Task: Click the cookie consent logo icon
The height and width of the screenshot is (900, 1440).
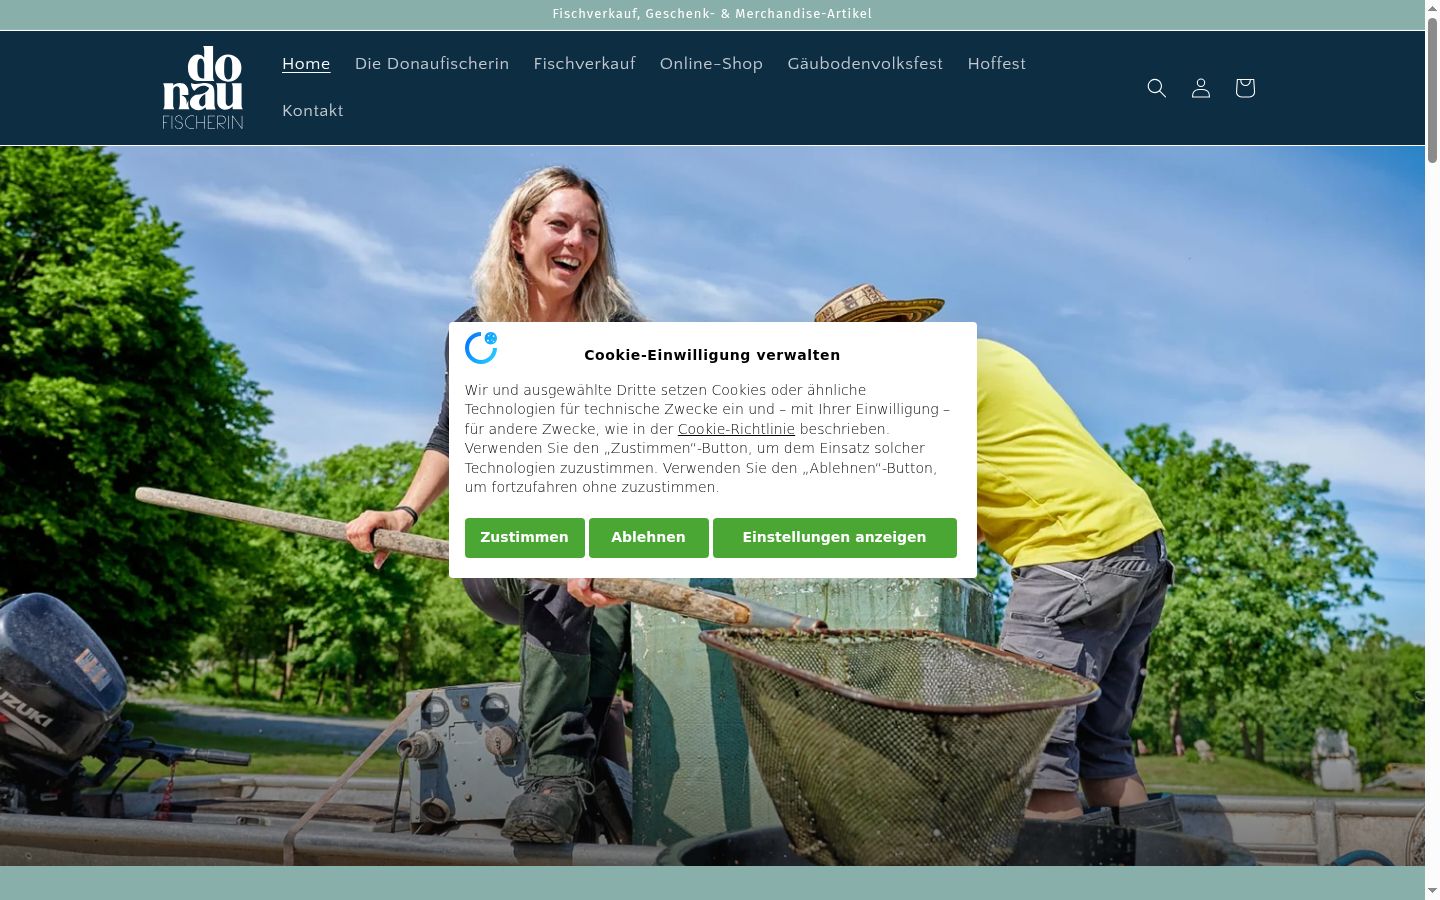Action: pyautogui.click(x=481, y=347)
